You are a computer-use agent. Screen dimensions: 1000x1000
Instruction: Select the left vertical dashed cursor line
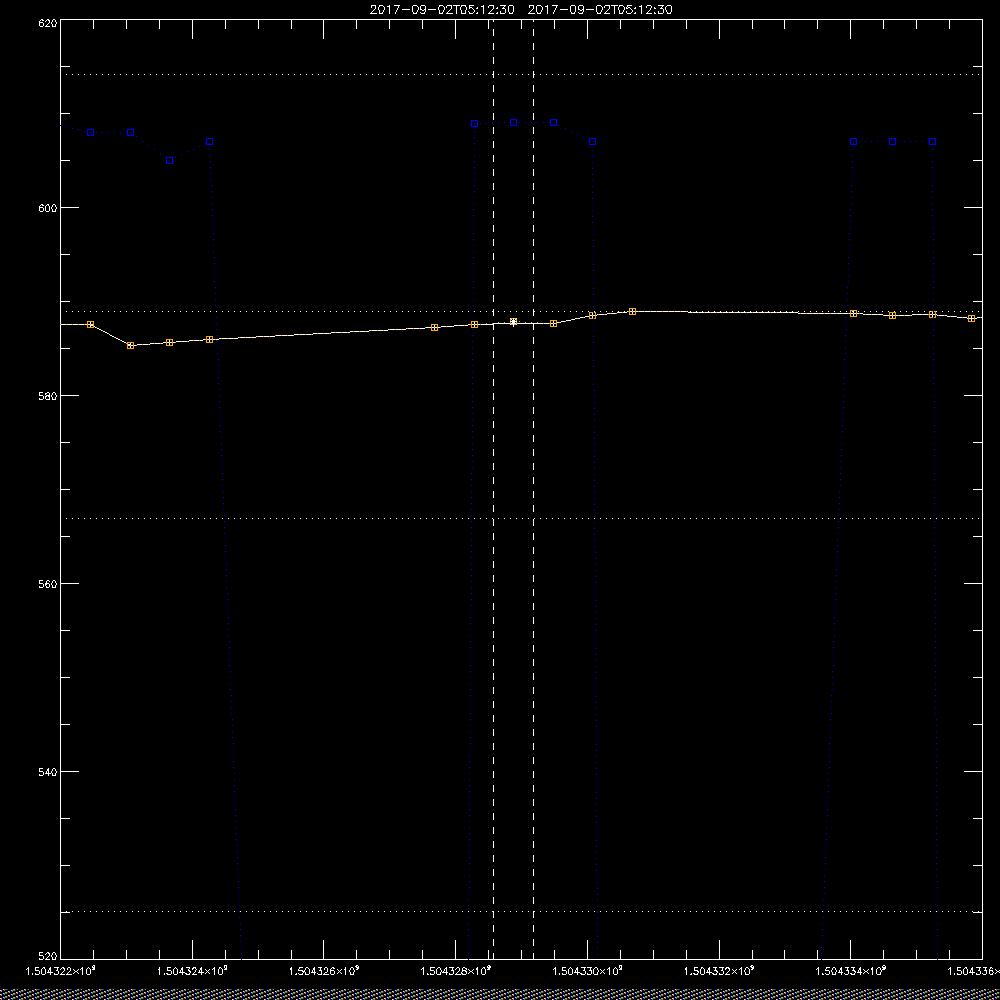click(493, 488)
